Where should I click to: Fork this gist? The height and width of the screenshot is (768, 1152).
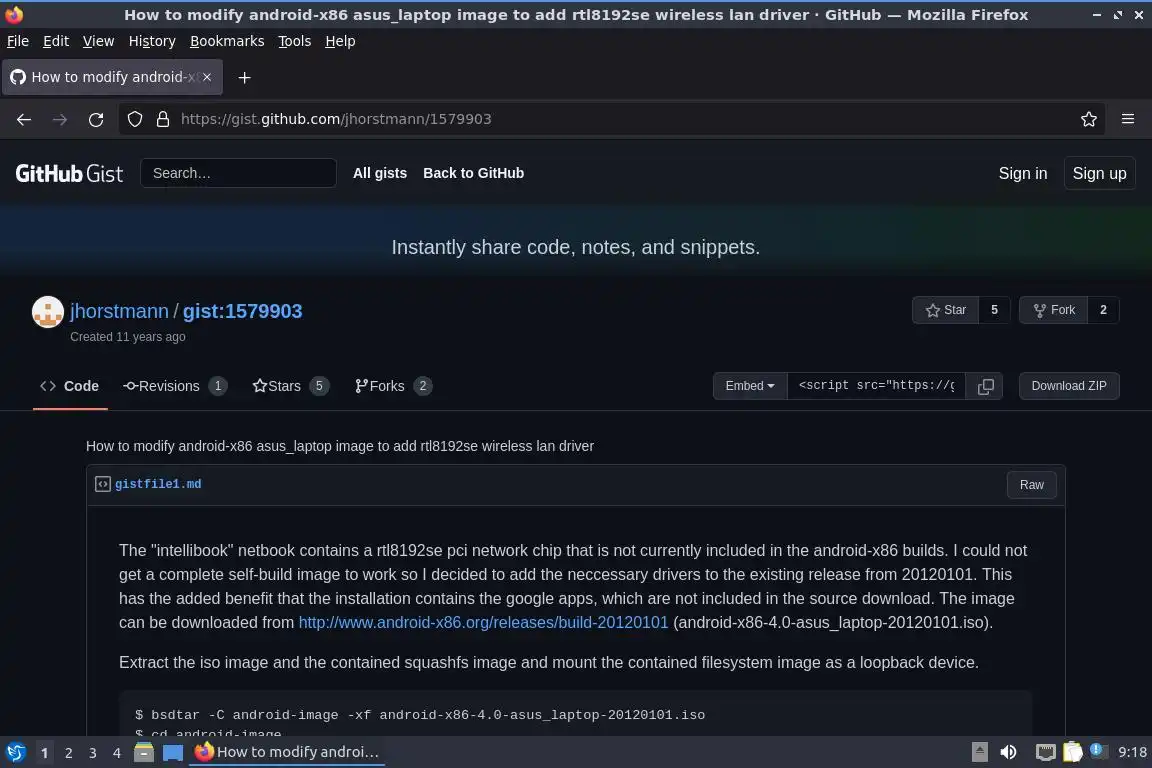1054,310
